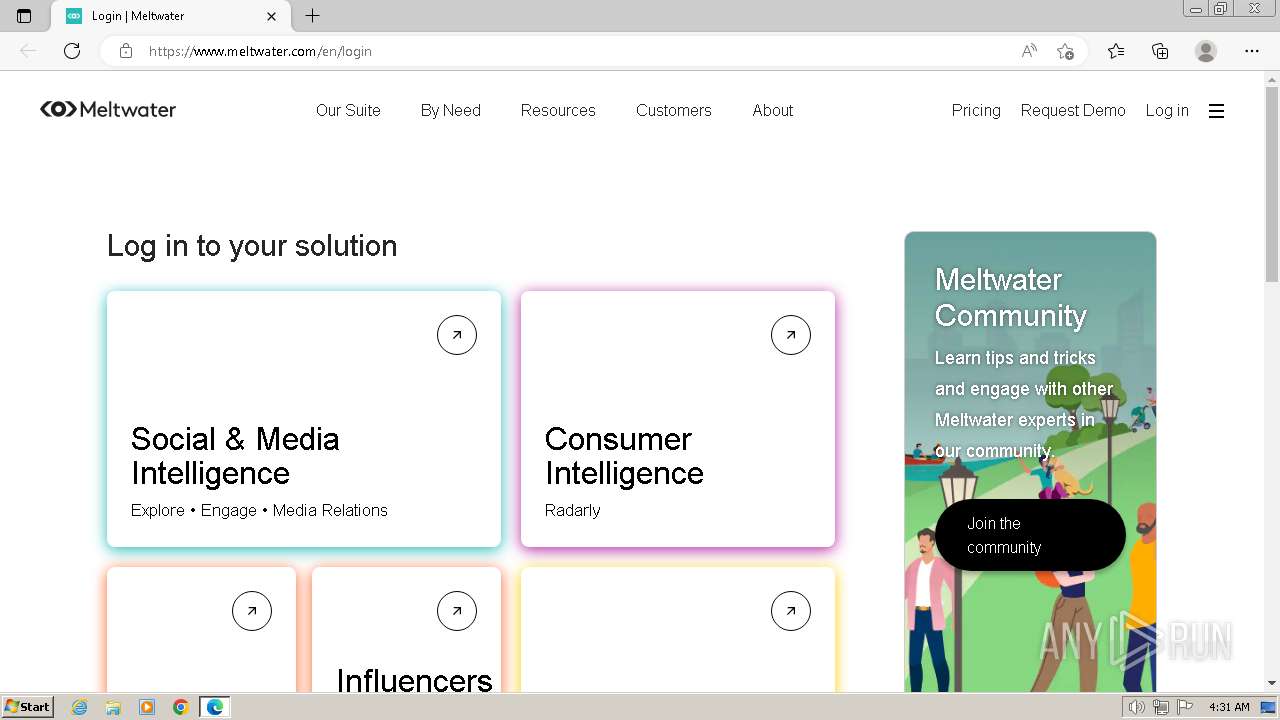Screen dimensions: 1280x720
Task: Open File Explorer from the taskbar
Action: [x=113, y=707]
